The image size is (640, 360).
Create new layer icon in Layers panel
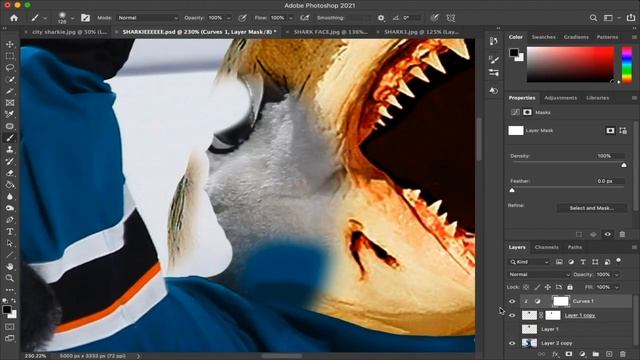click(609, 354)
